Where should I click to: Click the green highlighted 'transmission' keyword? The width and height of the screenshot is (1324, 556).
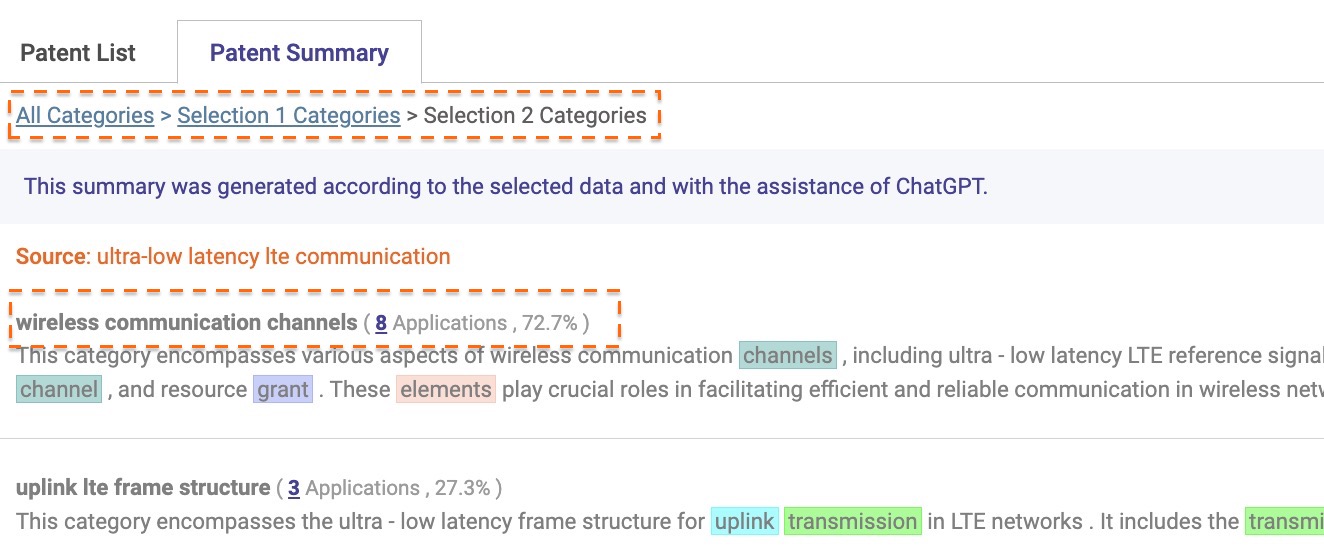[853, 522]
